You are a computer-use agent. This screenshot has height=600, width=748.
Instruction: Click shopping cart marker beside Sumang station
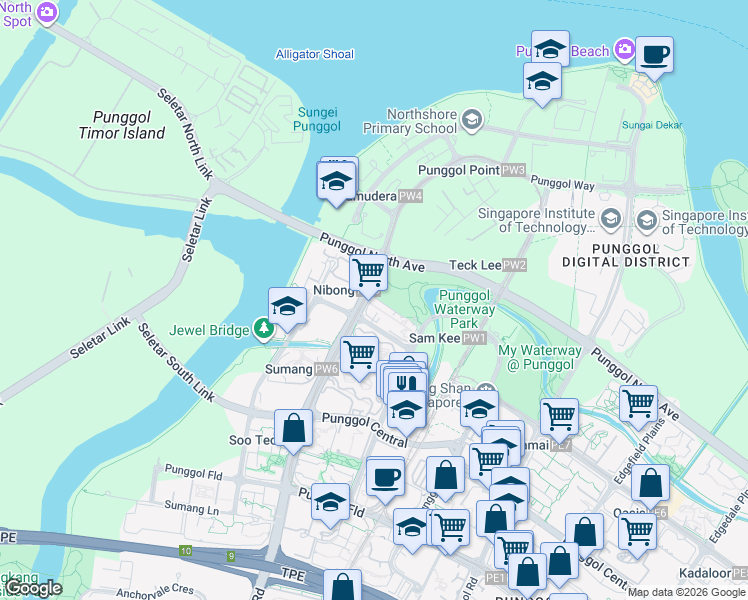click(359, 357)
